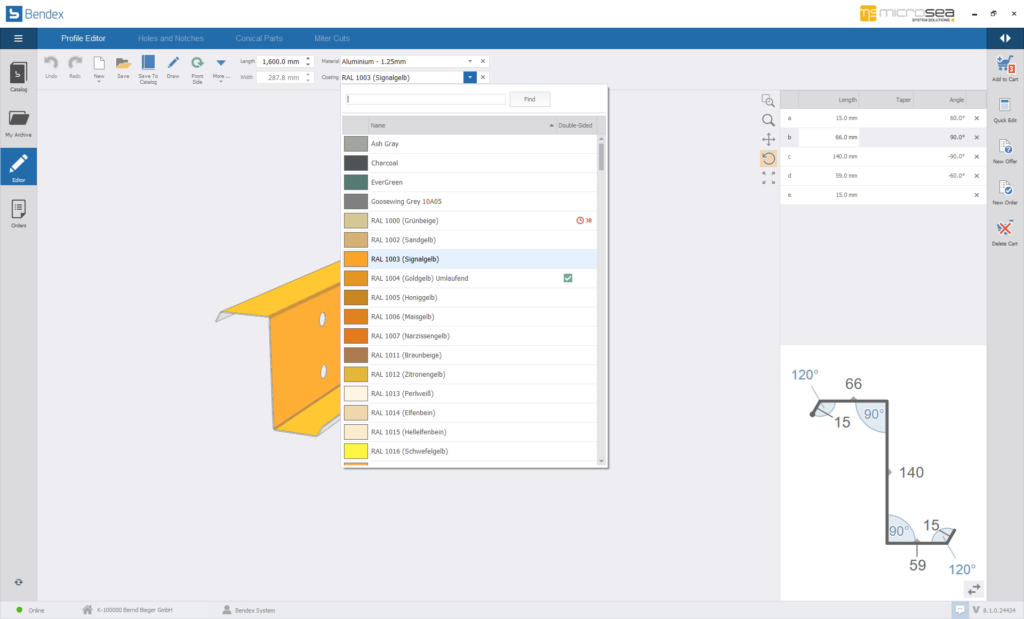The image size is (1024, 619).
Task: Click the Draw pencil tool
Action: [173, 64]
